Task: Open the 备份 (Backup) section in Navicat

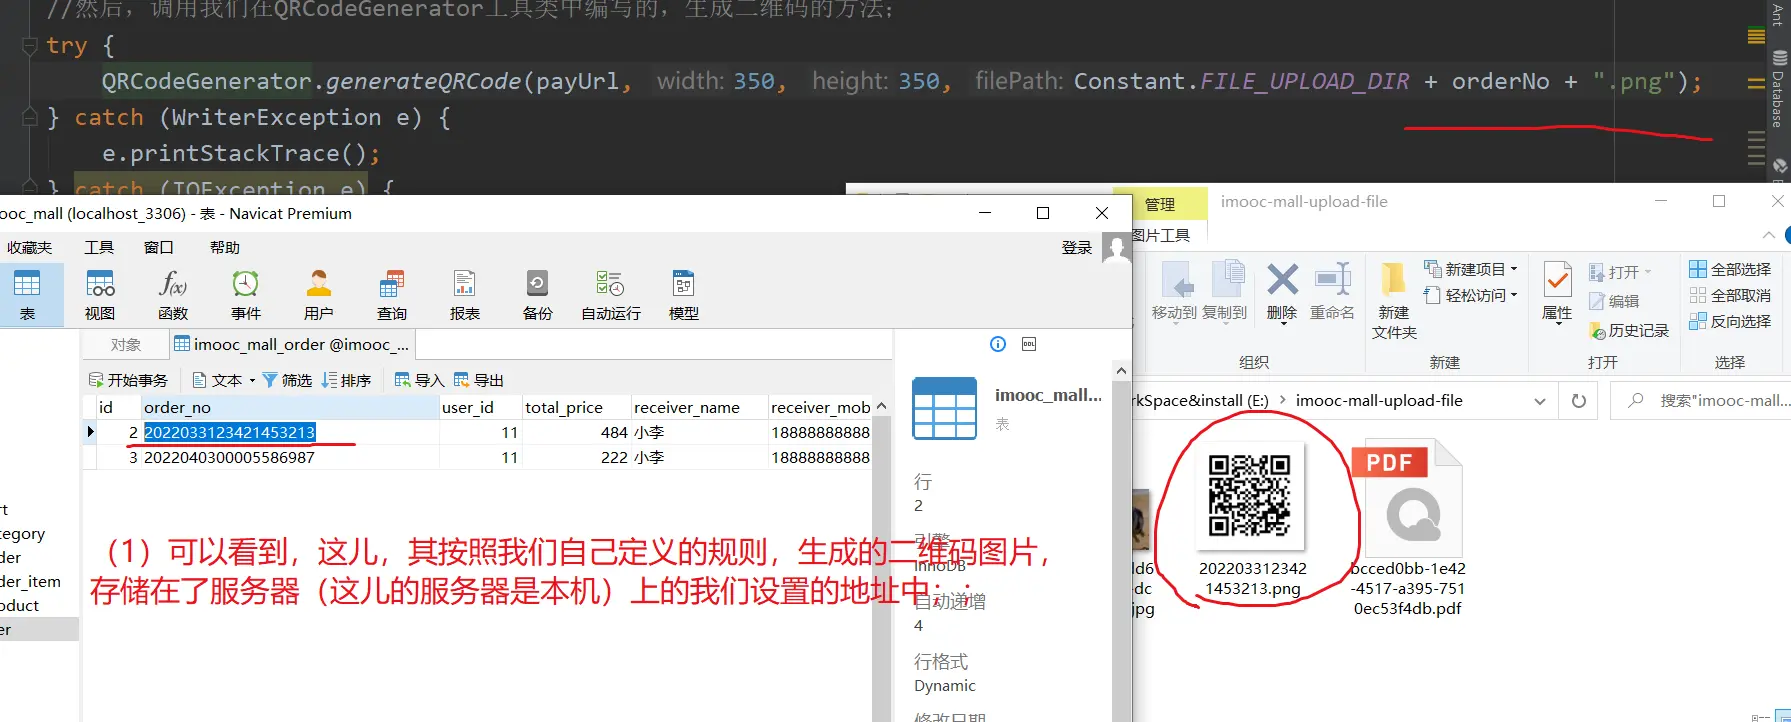Action: (538, 295)
